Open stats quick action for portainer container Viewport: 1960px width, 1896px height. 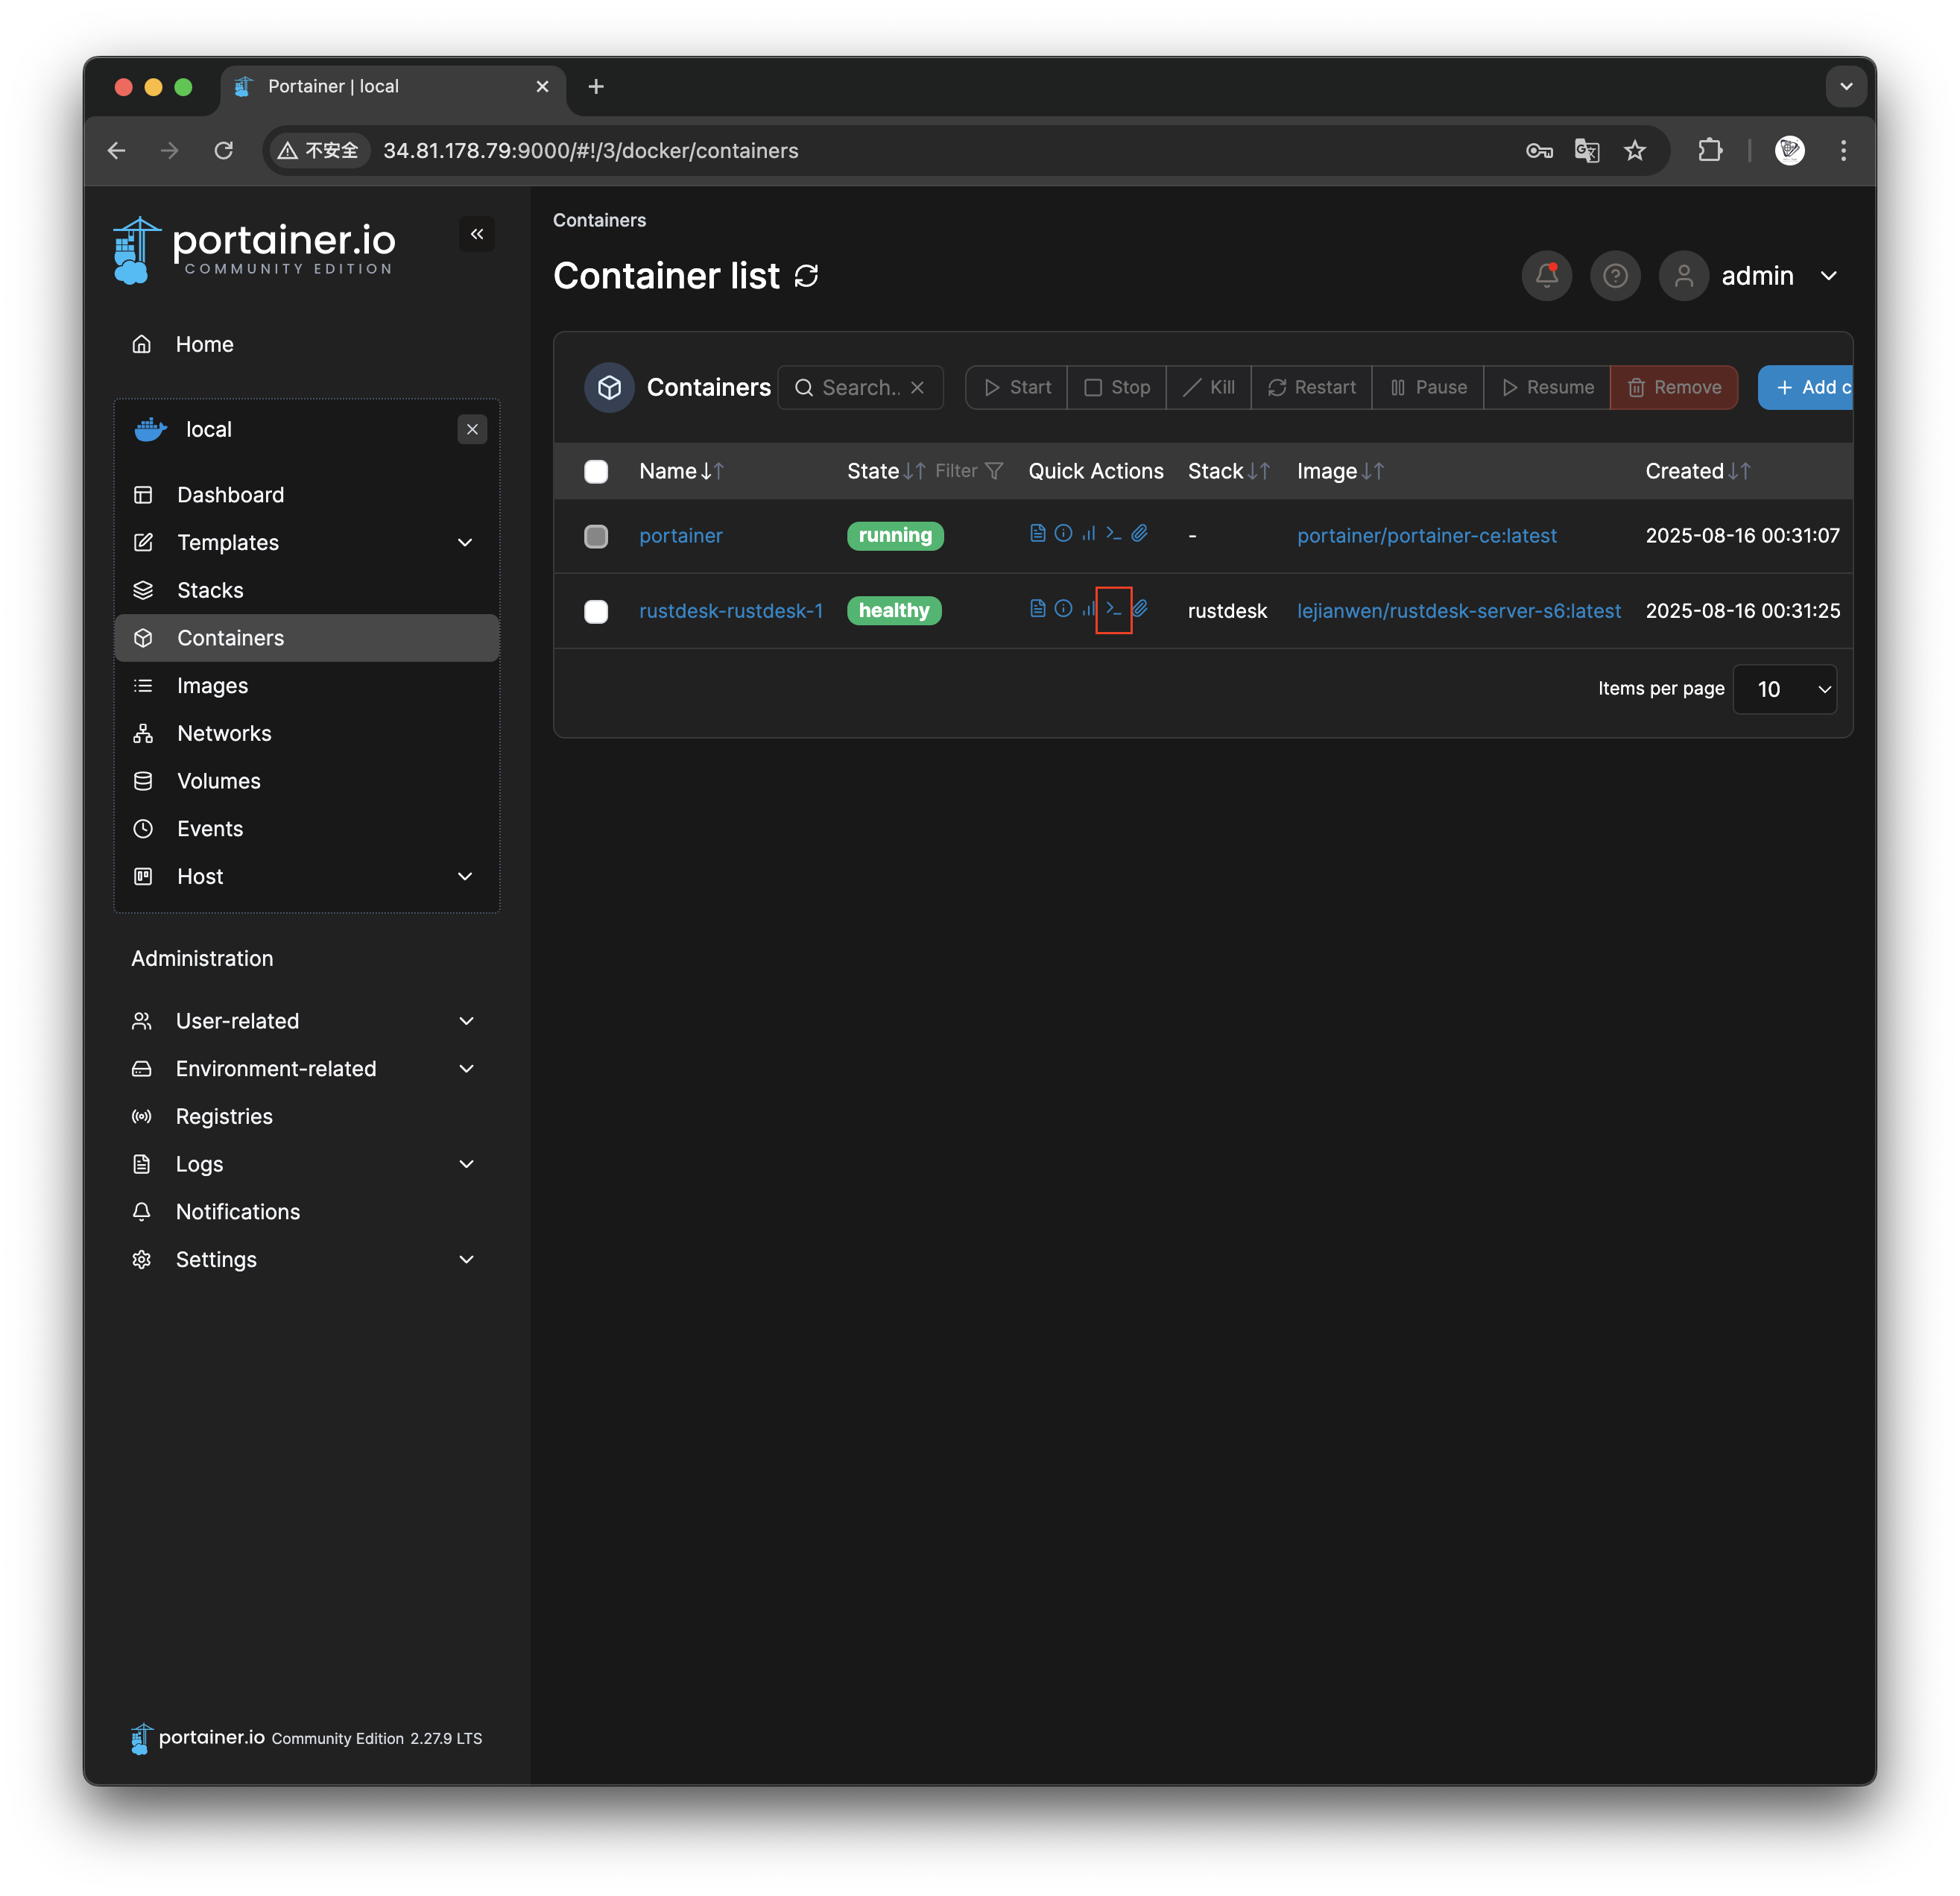(1088, 533)
